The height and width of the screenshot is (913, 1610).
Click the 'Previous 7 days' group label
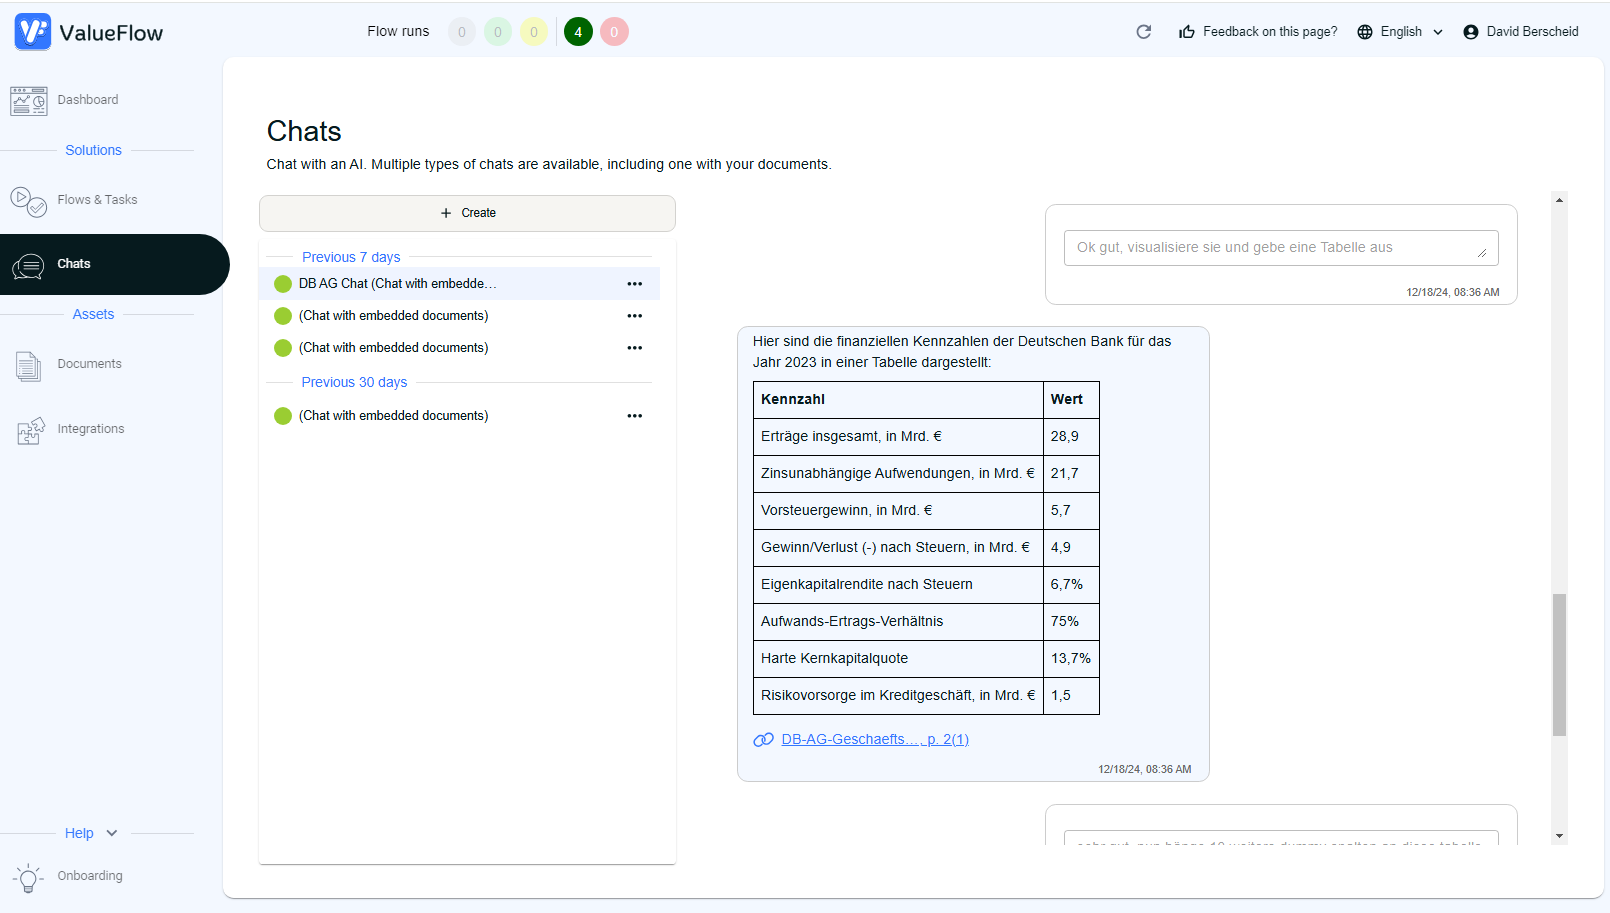tap(351, 257)
